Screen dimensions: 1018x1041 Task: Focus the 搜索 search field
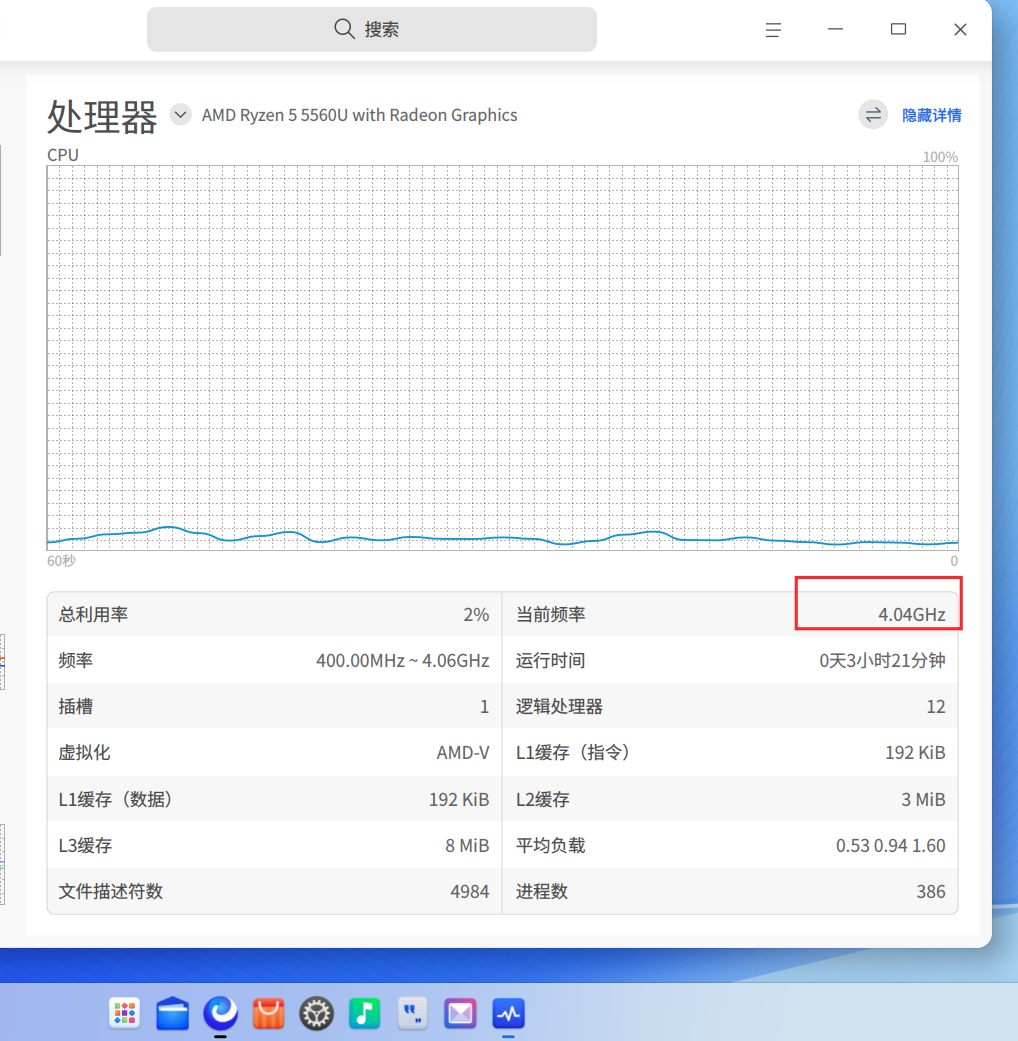[x=372, y=29]
